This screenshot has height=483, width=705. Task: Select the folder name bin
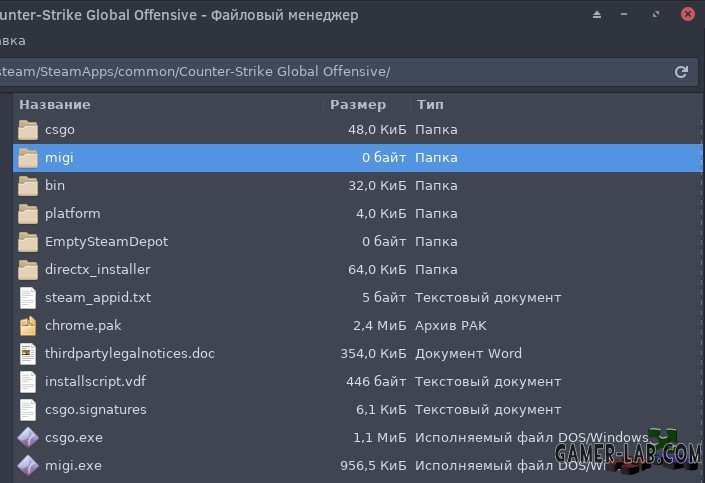coord(55,186)
